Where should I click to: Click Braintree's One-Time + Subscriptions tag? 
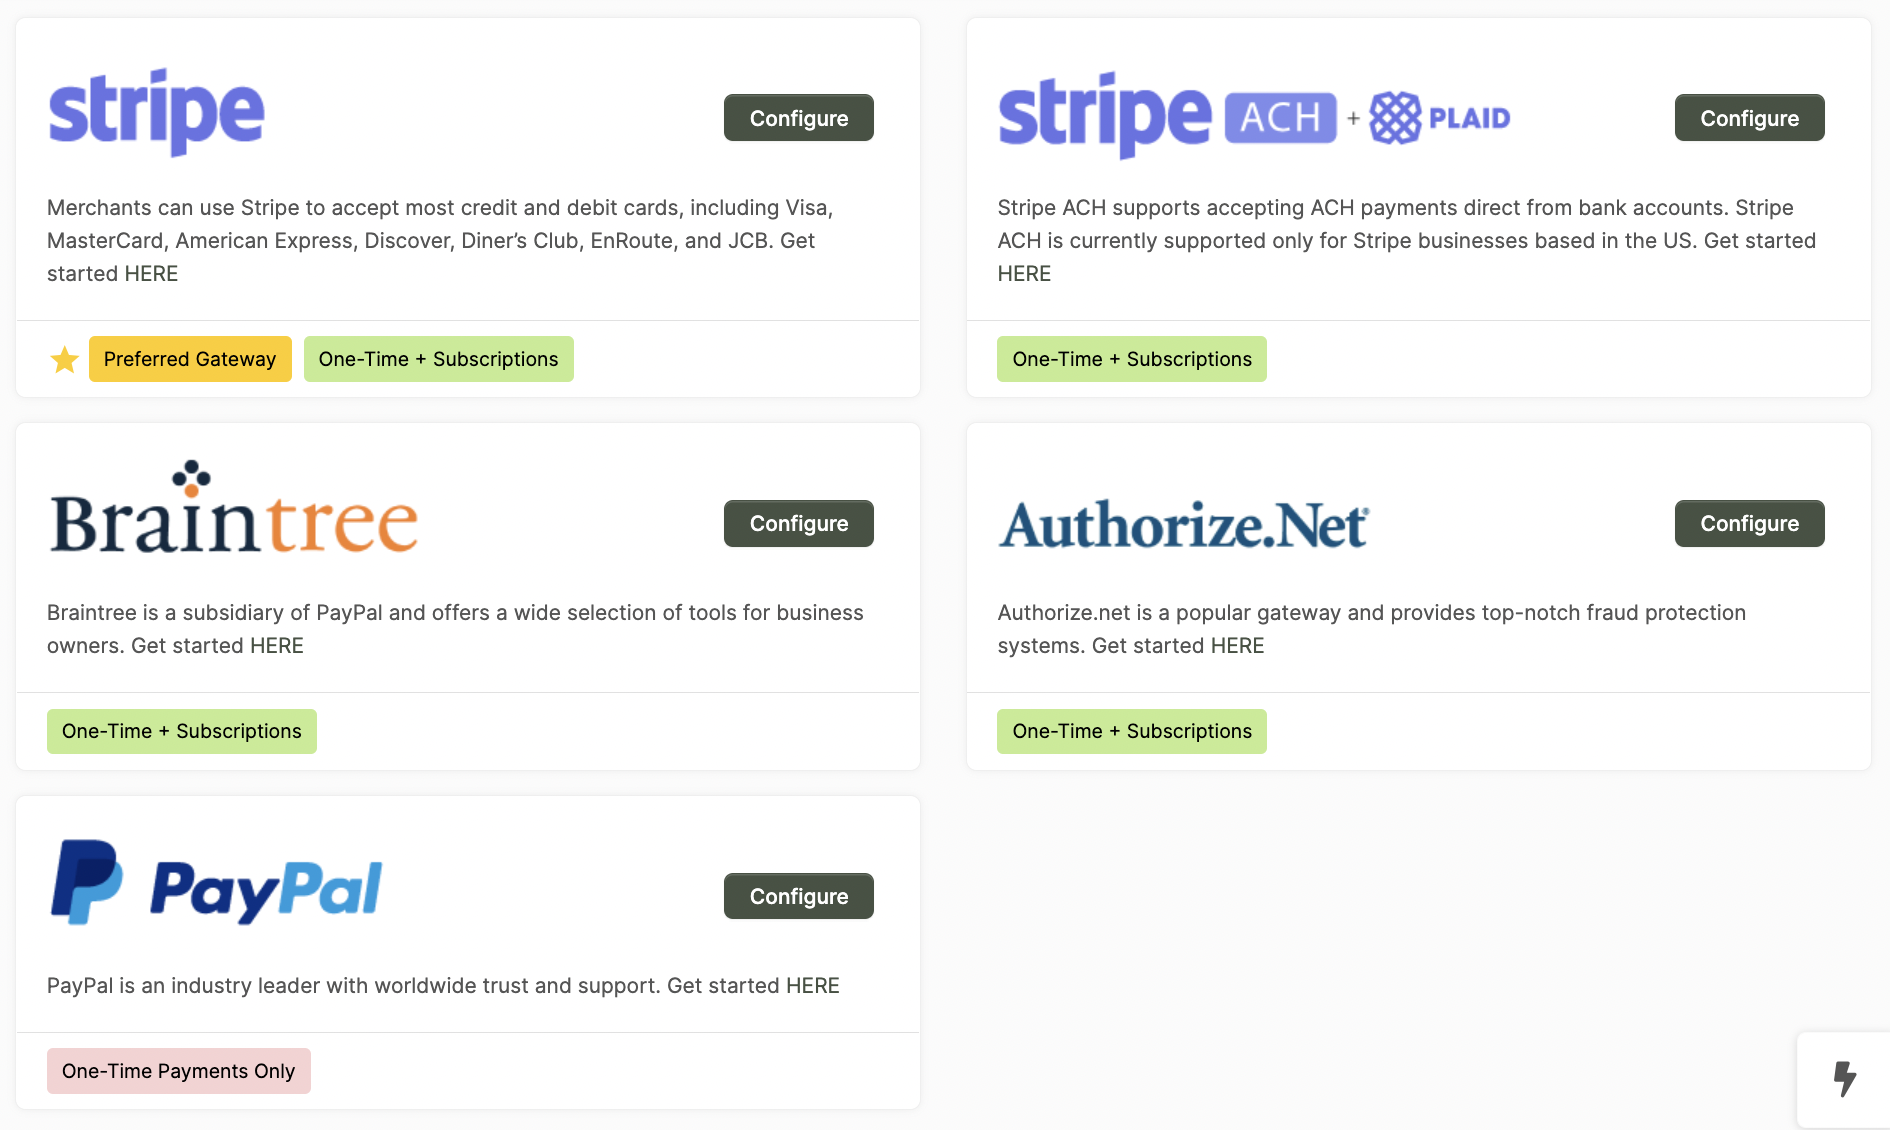181,731
